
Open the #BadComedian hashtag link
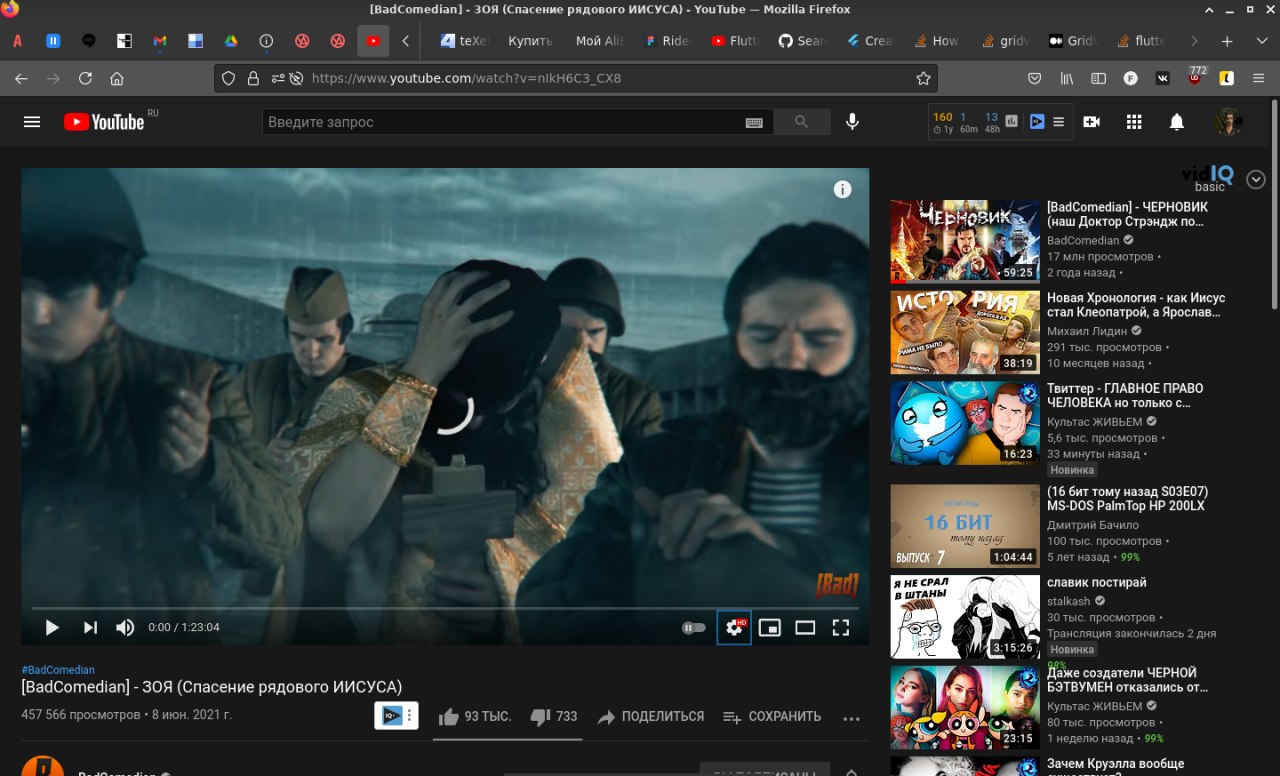tap(58, 670)
